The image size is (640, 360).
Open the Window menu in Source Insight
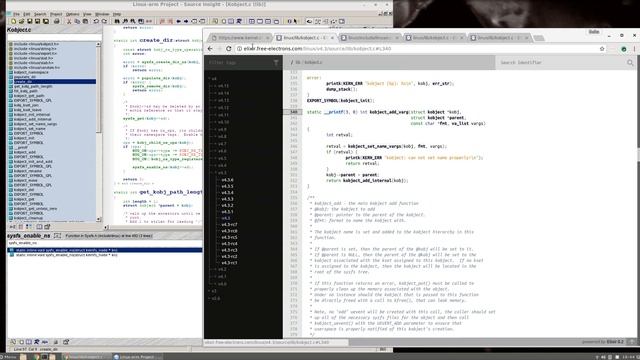(x=102, y=14)
